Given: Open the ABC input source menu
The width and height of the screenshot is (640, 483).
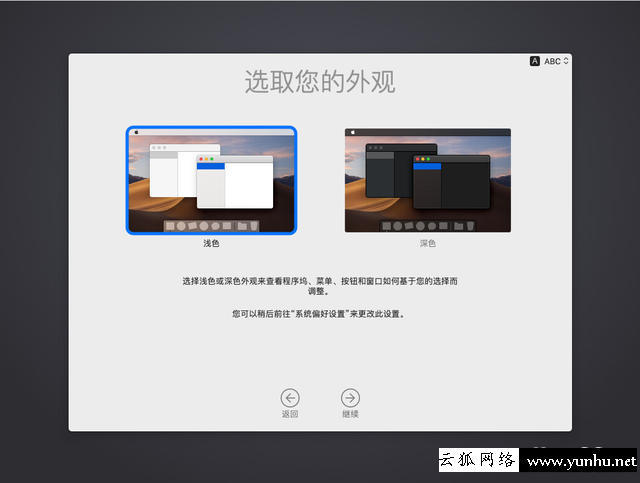Looking at the screenshot, I should pyautogui.click(x=556, y=61).
